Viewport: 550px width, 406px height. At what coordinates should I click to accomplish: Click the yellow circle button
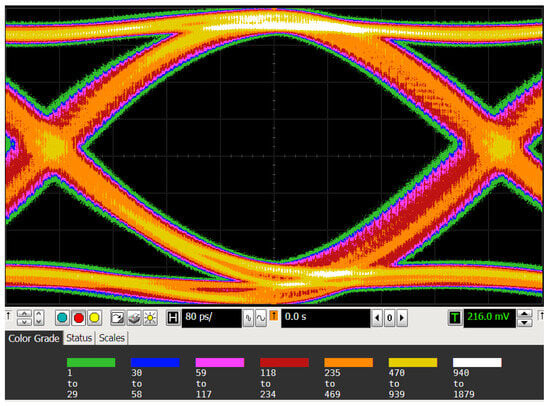click(95, 318)
